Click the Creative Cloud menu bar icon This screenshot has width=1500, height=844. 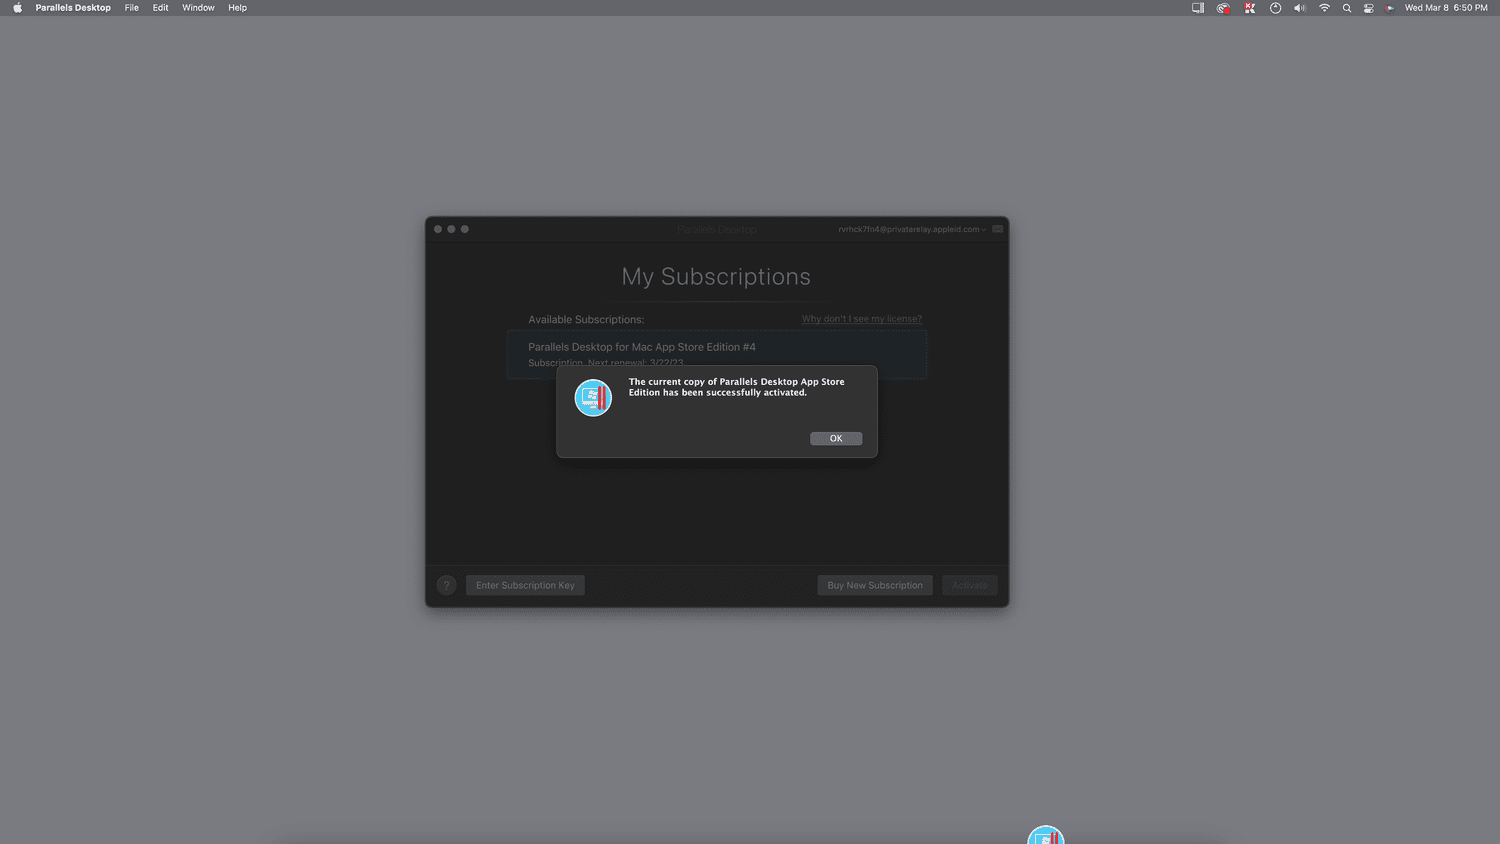(x=1223, y=8)
